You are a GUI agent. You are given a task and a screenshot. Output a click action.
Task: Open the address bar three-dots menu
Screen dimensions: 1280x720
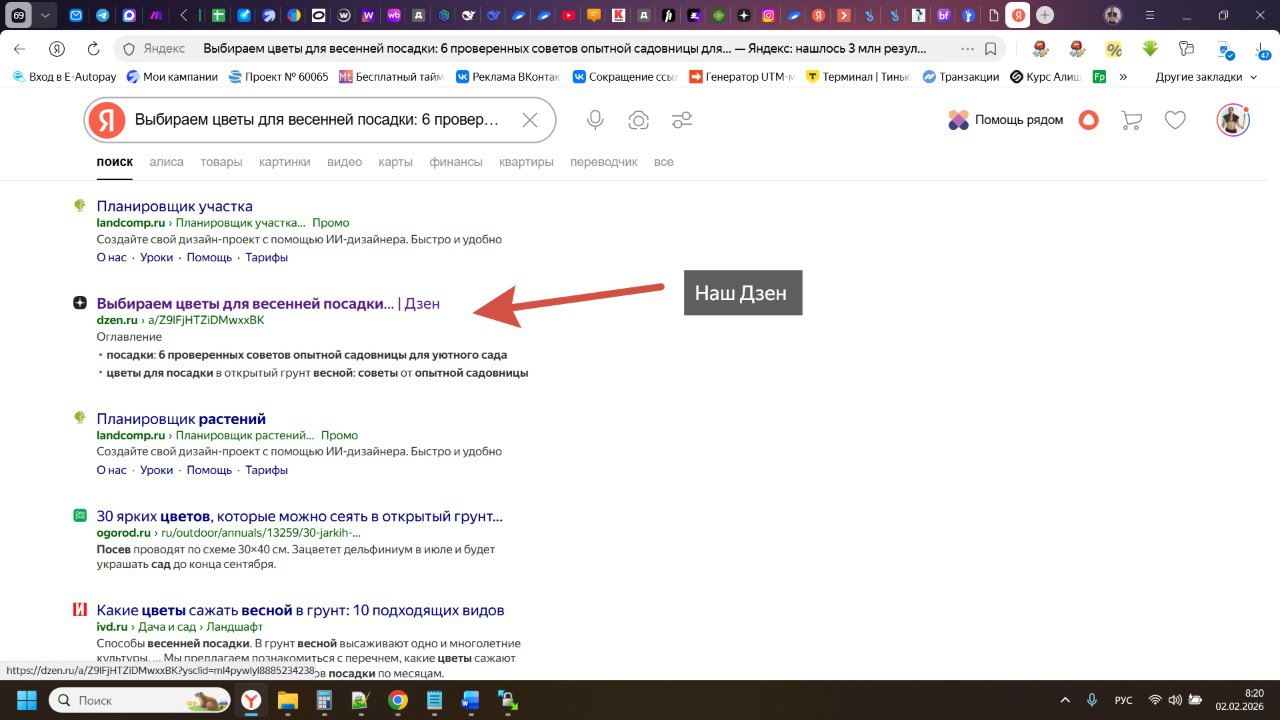pyautogui.click(x=967, y=48)
